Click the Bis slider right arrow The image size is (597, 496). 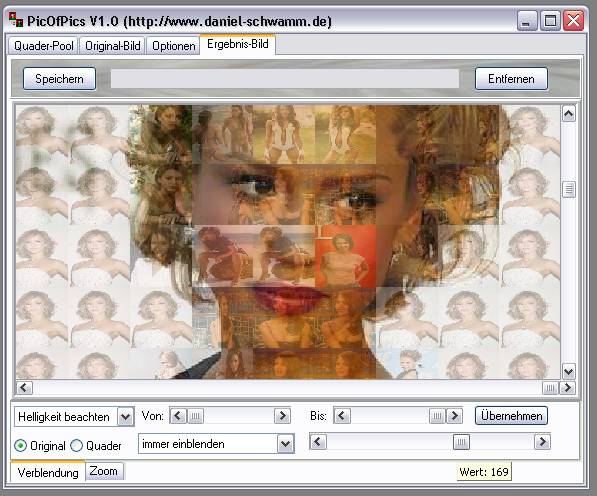click(x=454, y=416)
